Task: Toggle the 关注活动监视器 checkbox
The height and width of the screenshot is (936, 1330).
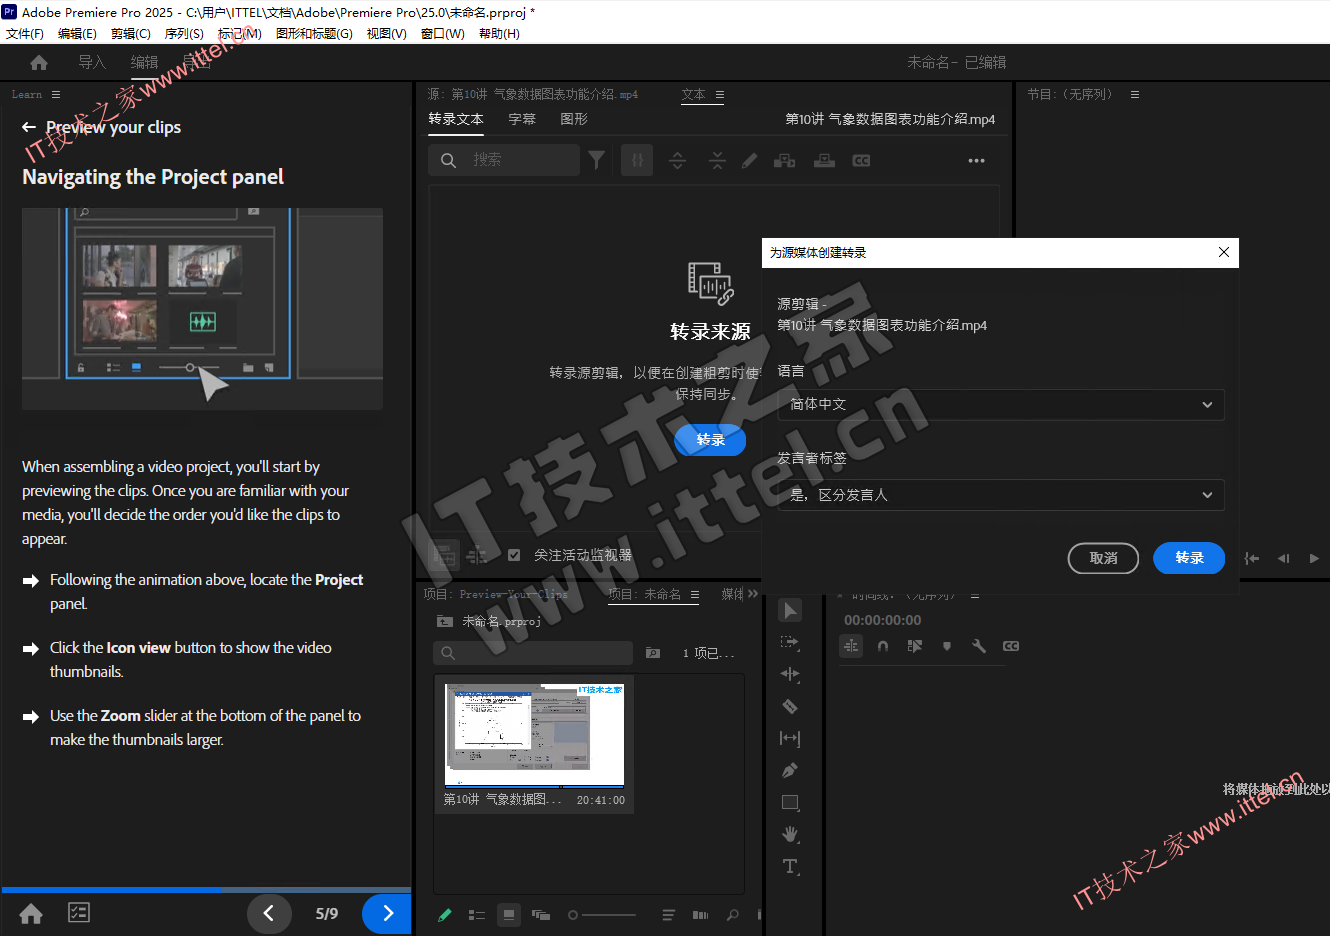Action: [x=514, y=555]
